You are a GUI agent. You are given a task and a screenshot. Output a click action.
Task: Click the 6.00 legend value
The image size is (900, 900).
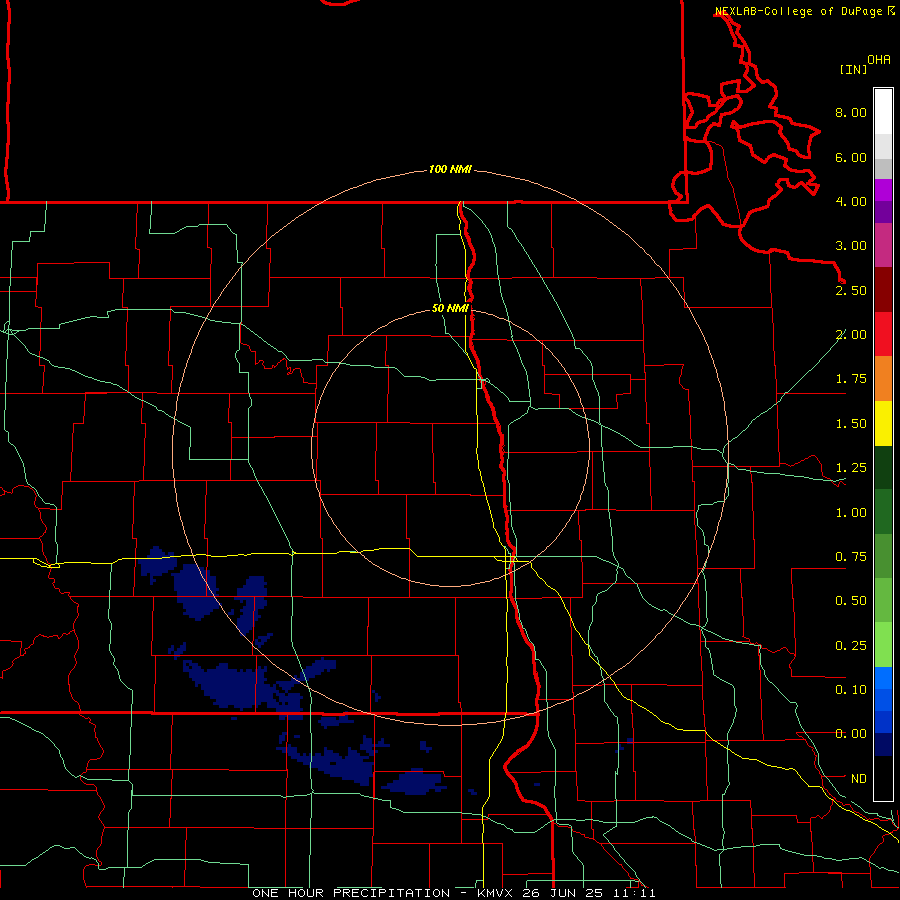(x=851, y=157)
